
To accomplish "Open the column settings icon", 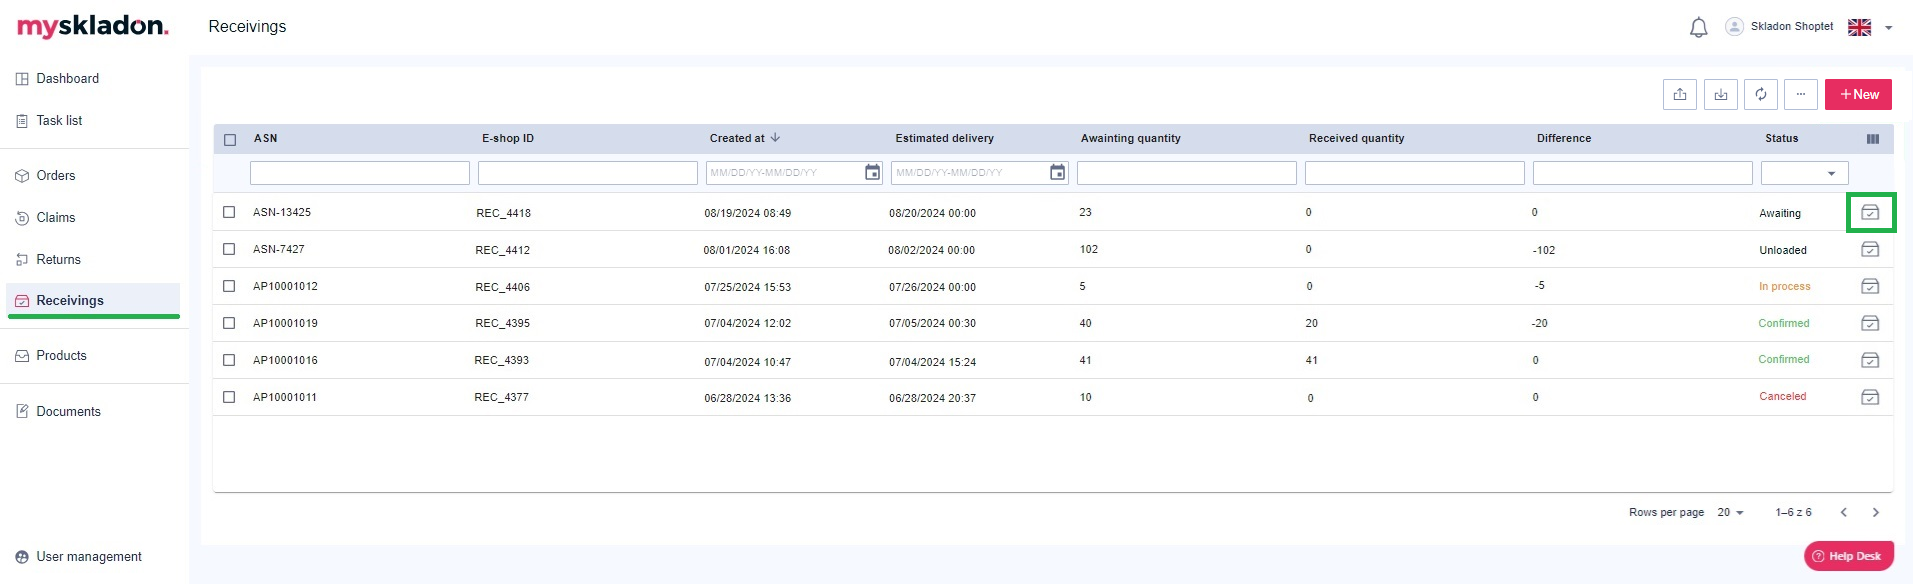I will point(1873,139).
